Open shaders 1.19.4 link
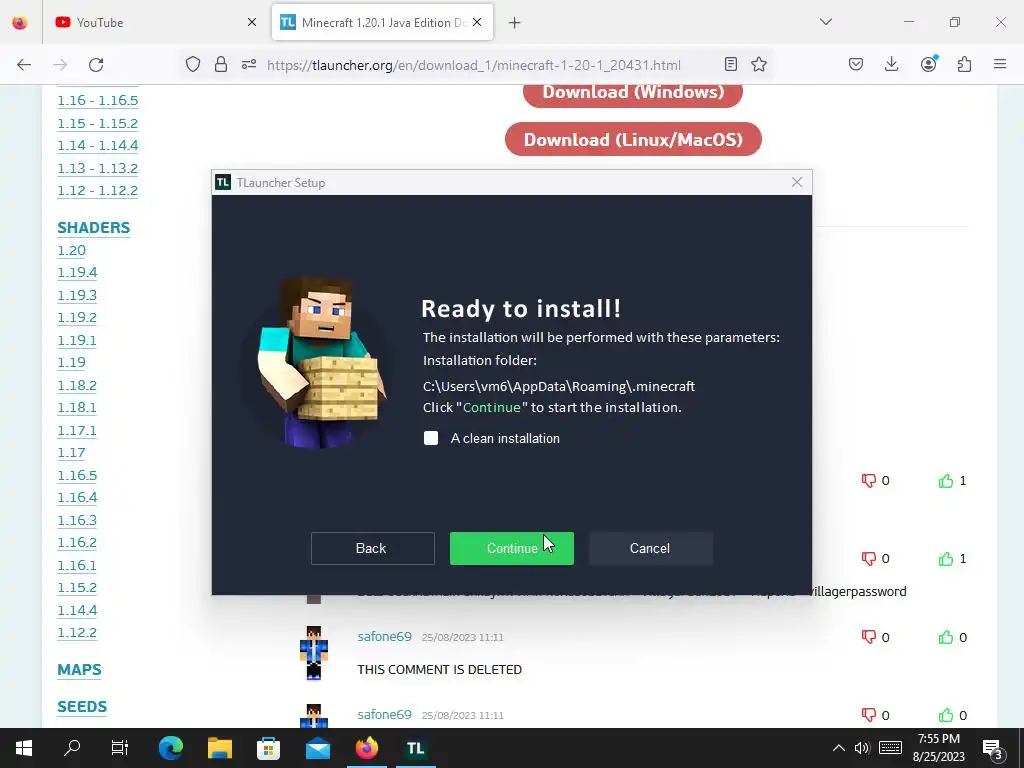Viewport: 1024px width, 768px height. (x=77, y=272)
